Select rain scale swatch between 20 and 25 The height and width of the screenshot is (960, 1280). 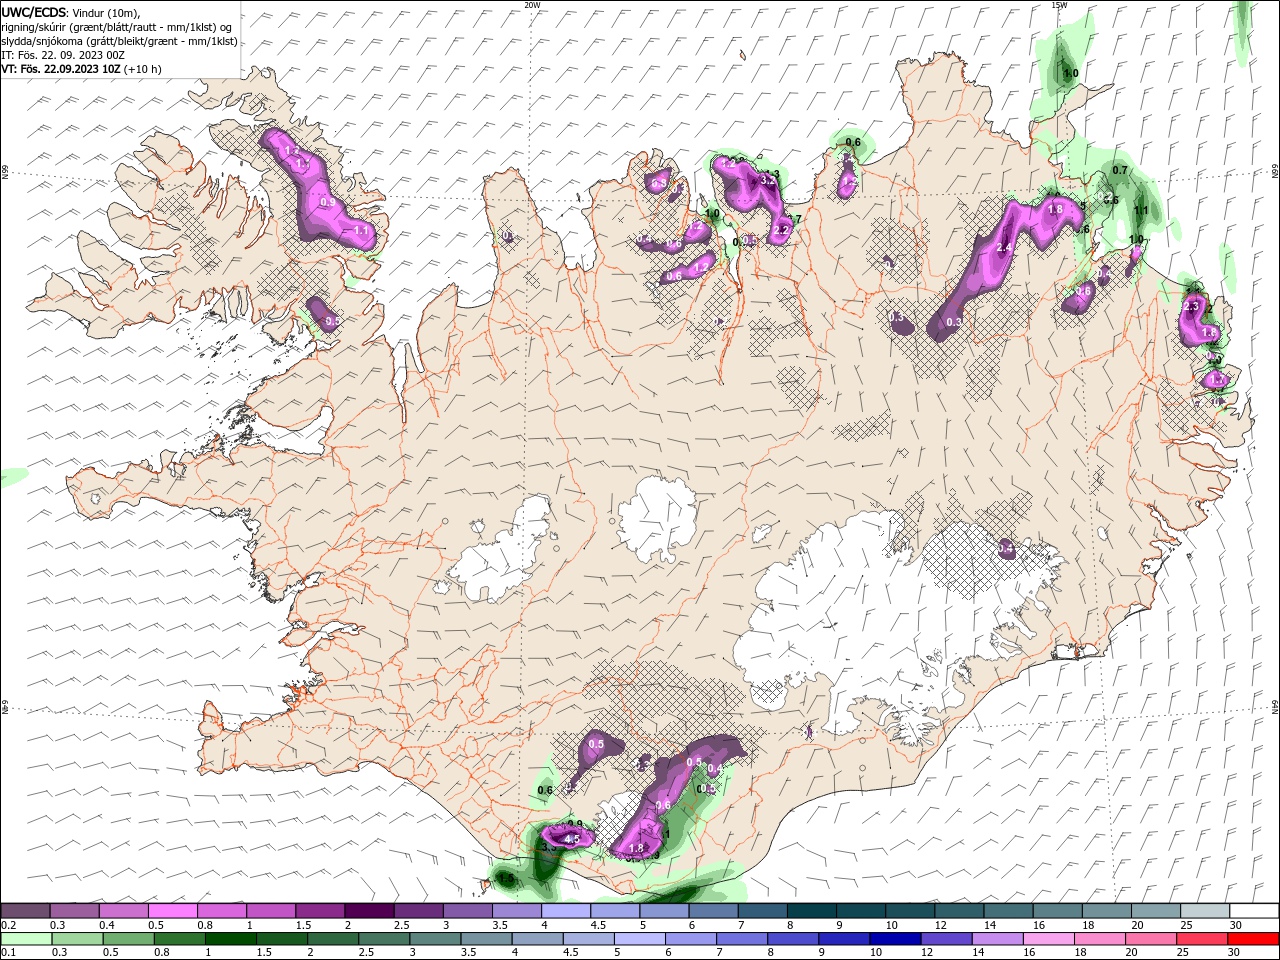click(1152, 939)
